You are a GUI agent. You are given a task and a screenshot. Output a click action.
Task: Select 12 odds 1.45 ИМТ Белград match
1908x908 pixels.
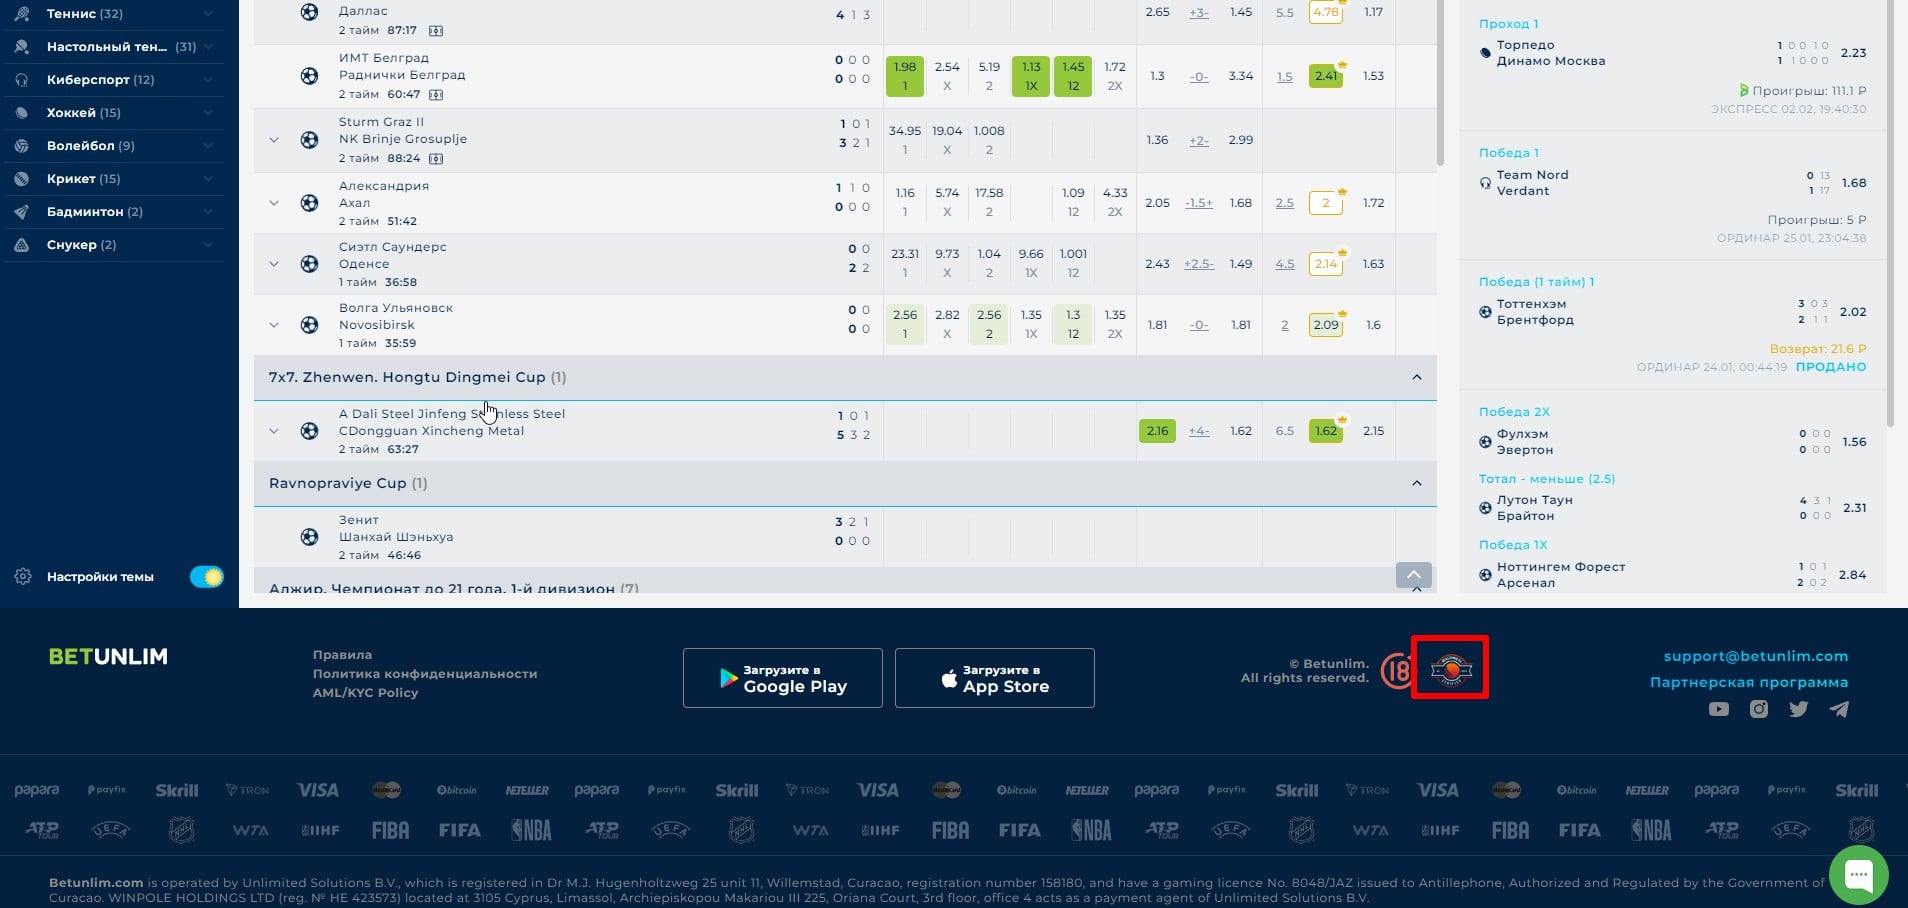coord(1073,76)
